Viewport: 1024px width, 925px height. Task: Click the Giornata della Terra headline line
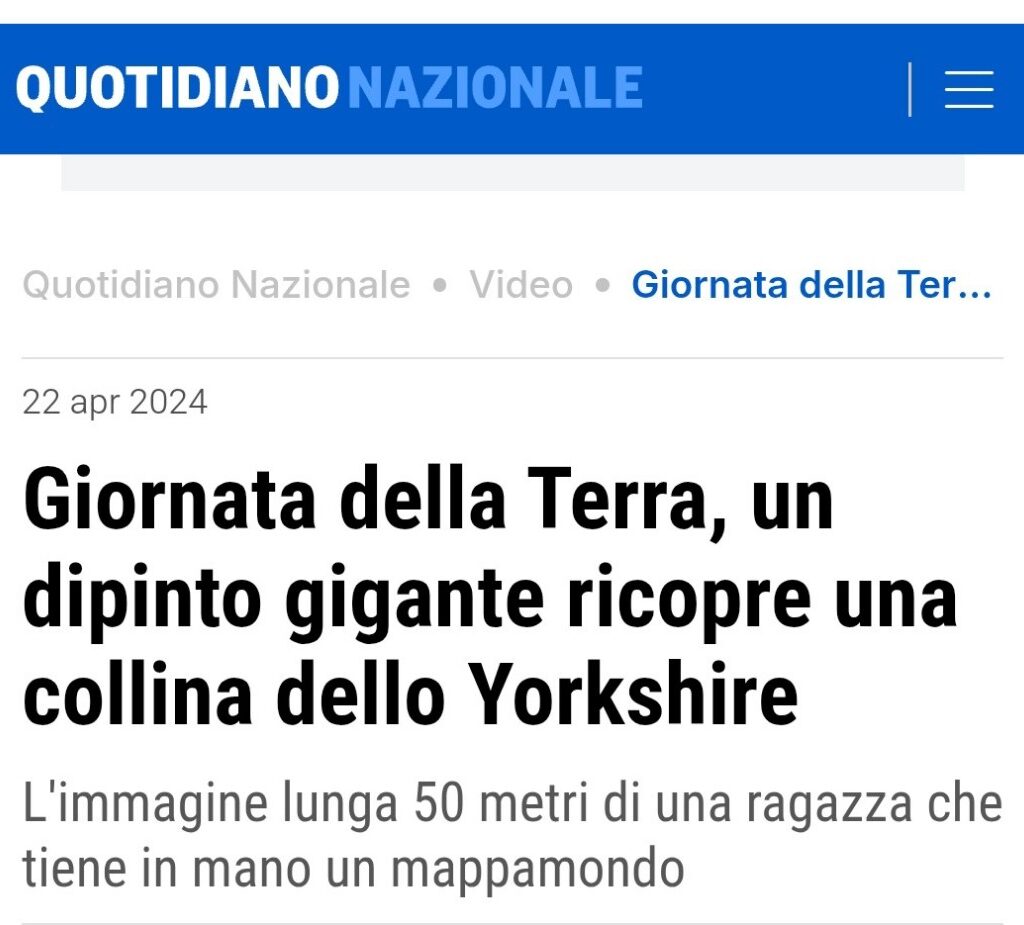coord(428,500)
